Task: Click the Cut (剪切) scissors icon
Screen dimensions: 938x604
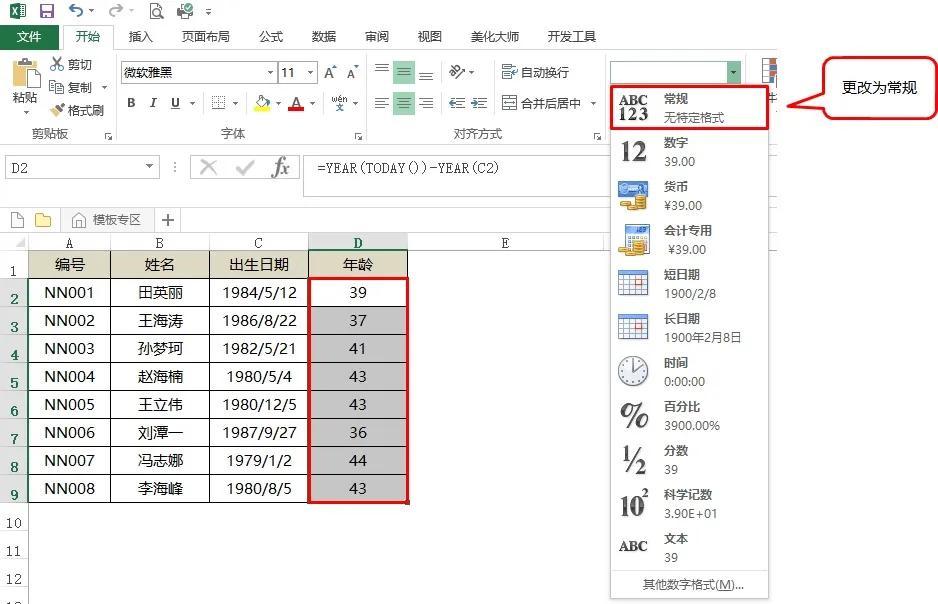Action: click(x=57, y=64)
